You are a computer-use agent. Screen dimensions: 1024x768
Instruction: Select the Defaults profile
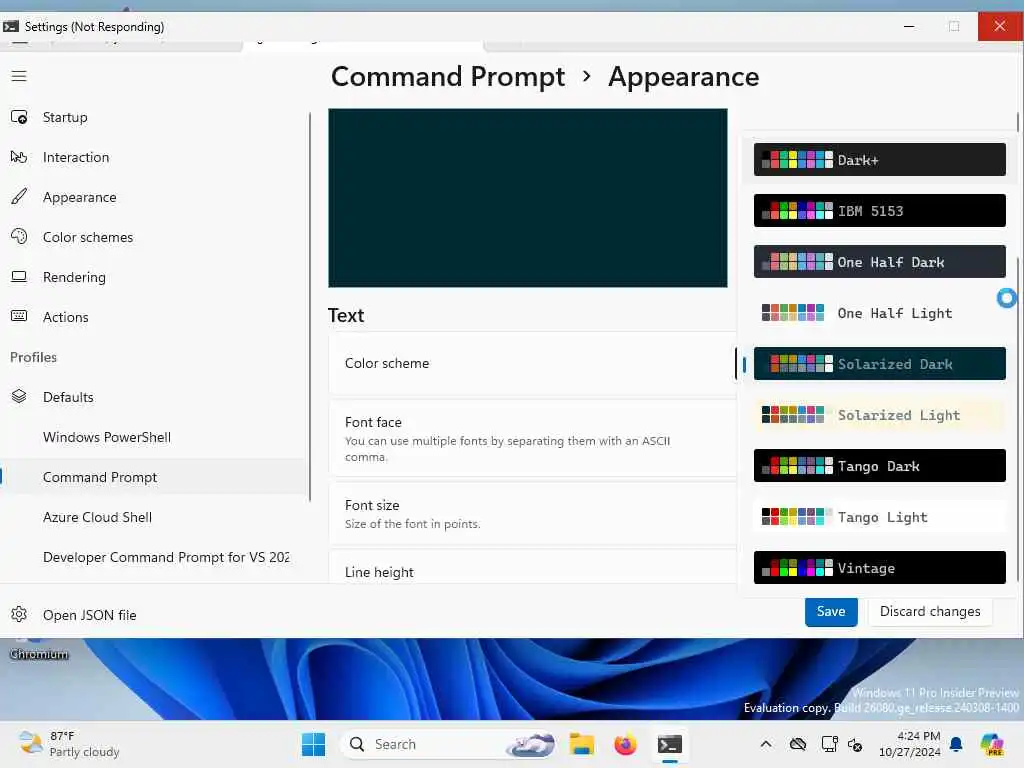(153, 396)
